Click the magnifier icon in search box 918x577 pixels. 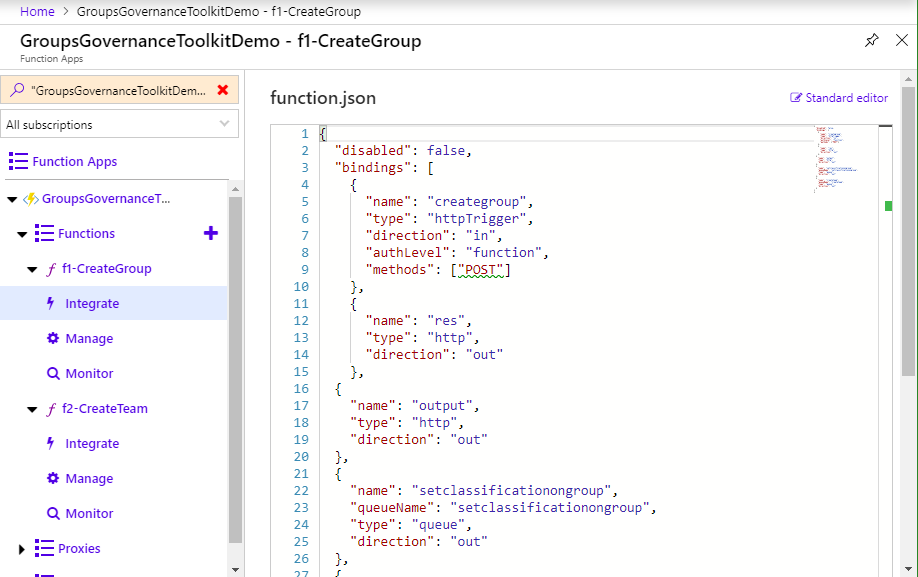16,90
